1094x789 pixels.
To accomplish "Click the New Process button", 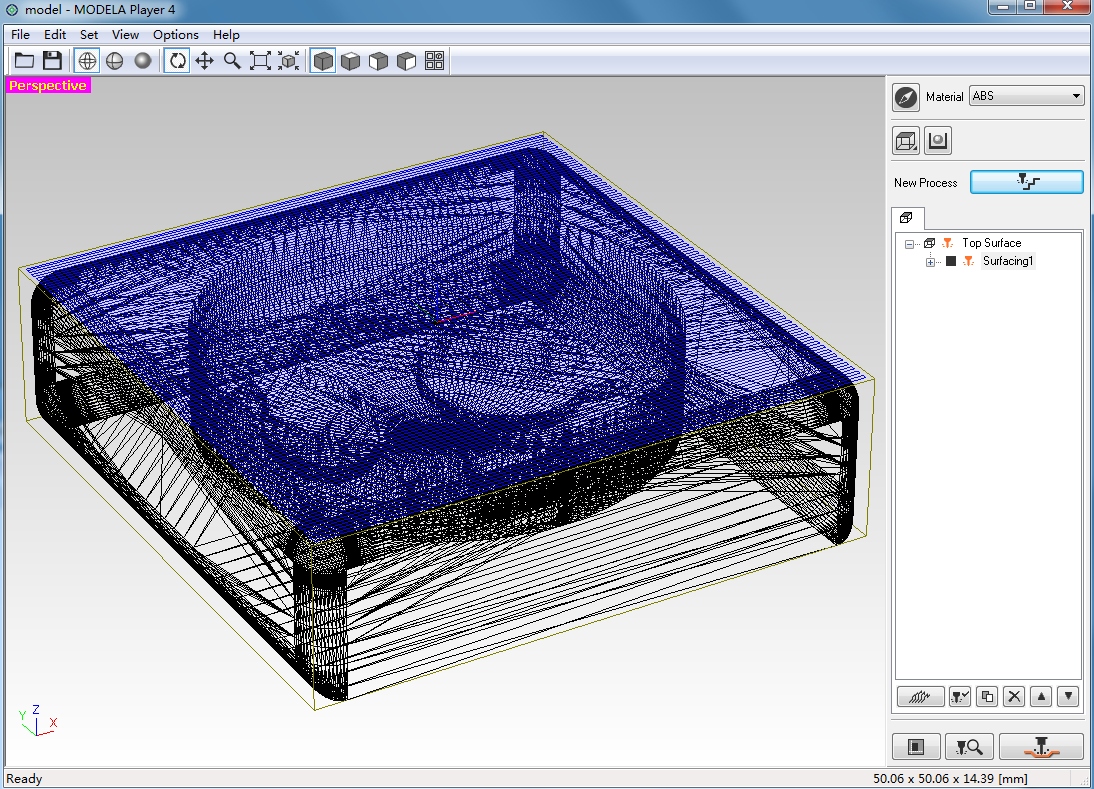I will point(1026,182).
